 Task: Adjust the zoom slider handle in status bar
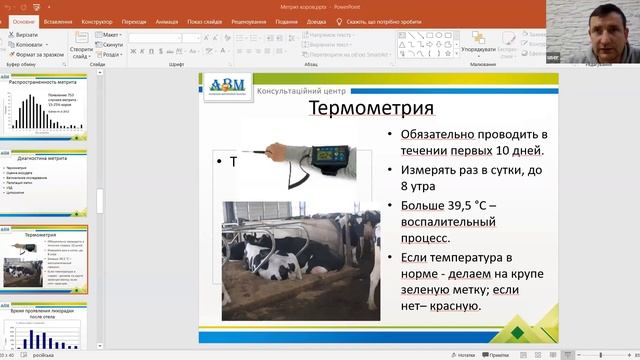601,355
